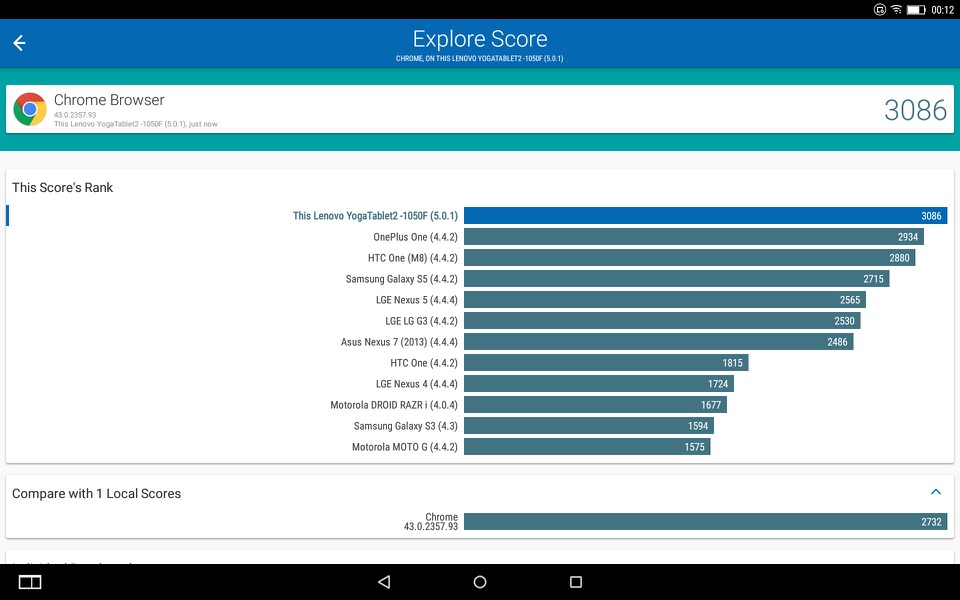Select the Motorola MOTO G 1575 bar
Image resolution: width=960 pixels, height=600 pixels.
[587, 447]
